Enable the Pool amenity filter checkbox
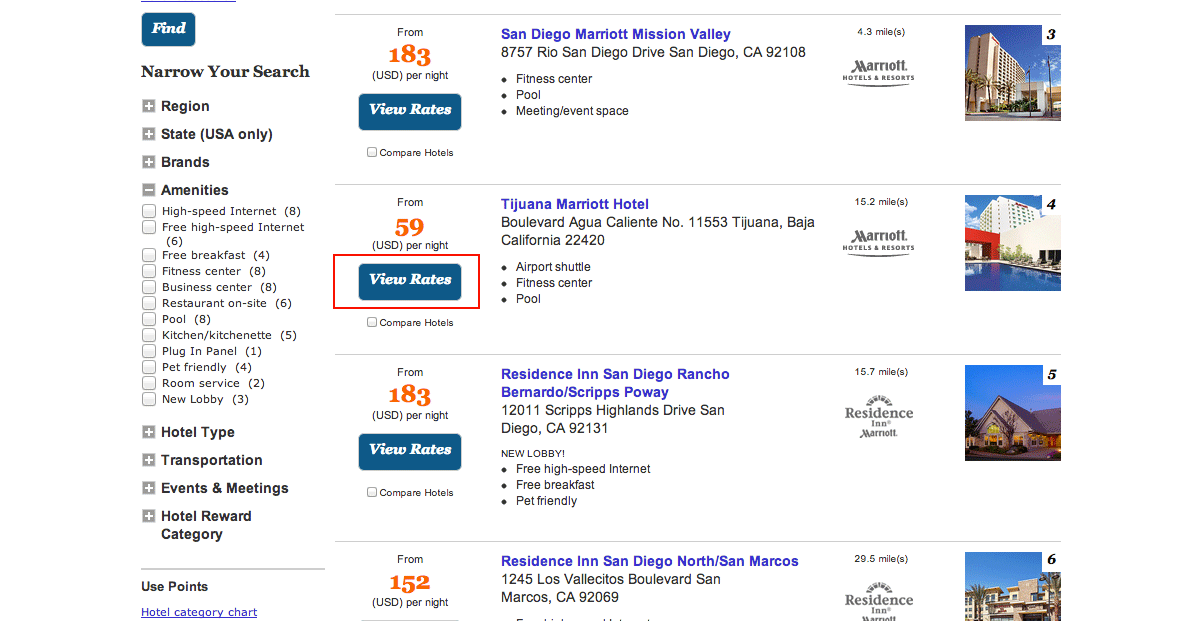The image size is (1182, 621). [149, 319]
